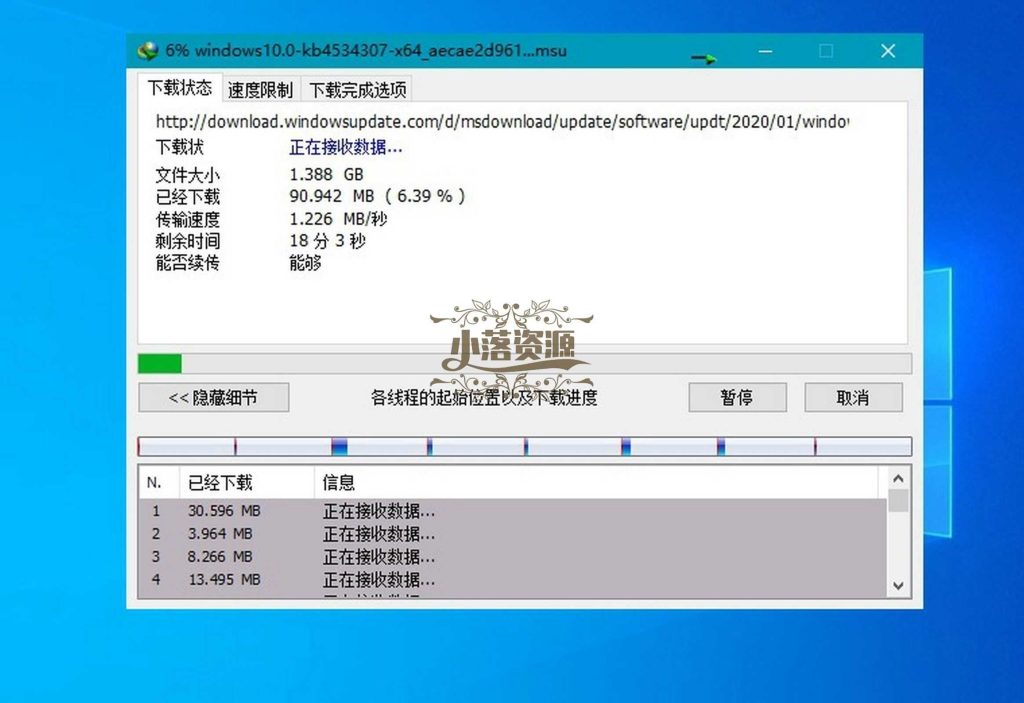Click the thread segments progress bar
Viewport: 1024px width, 703px height.
[524, 447]
